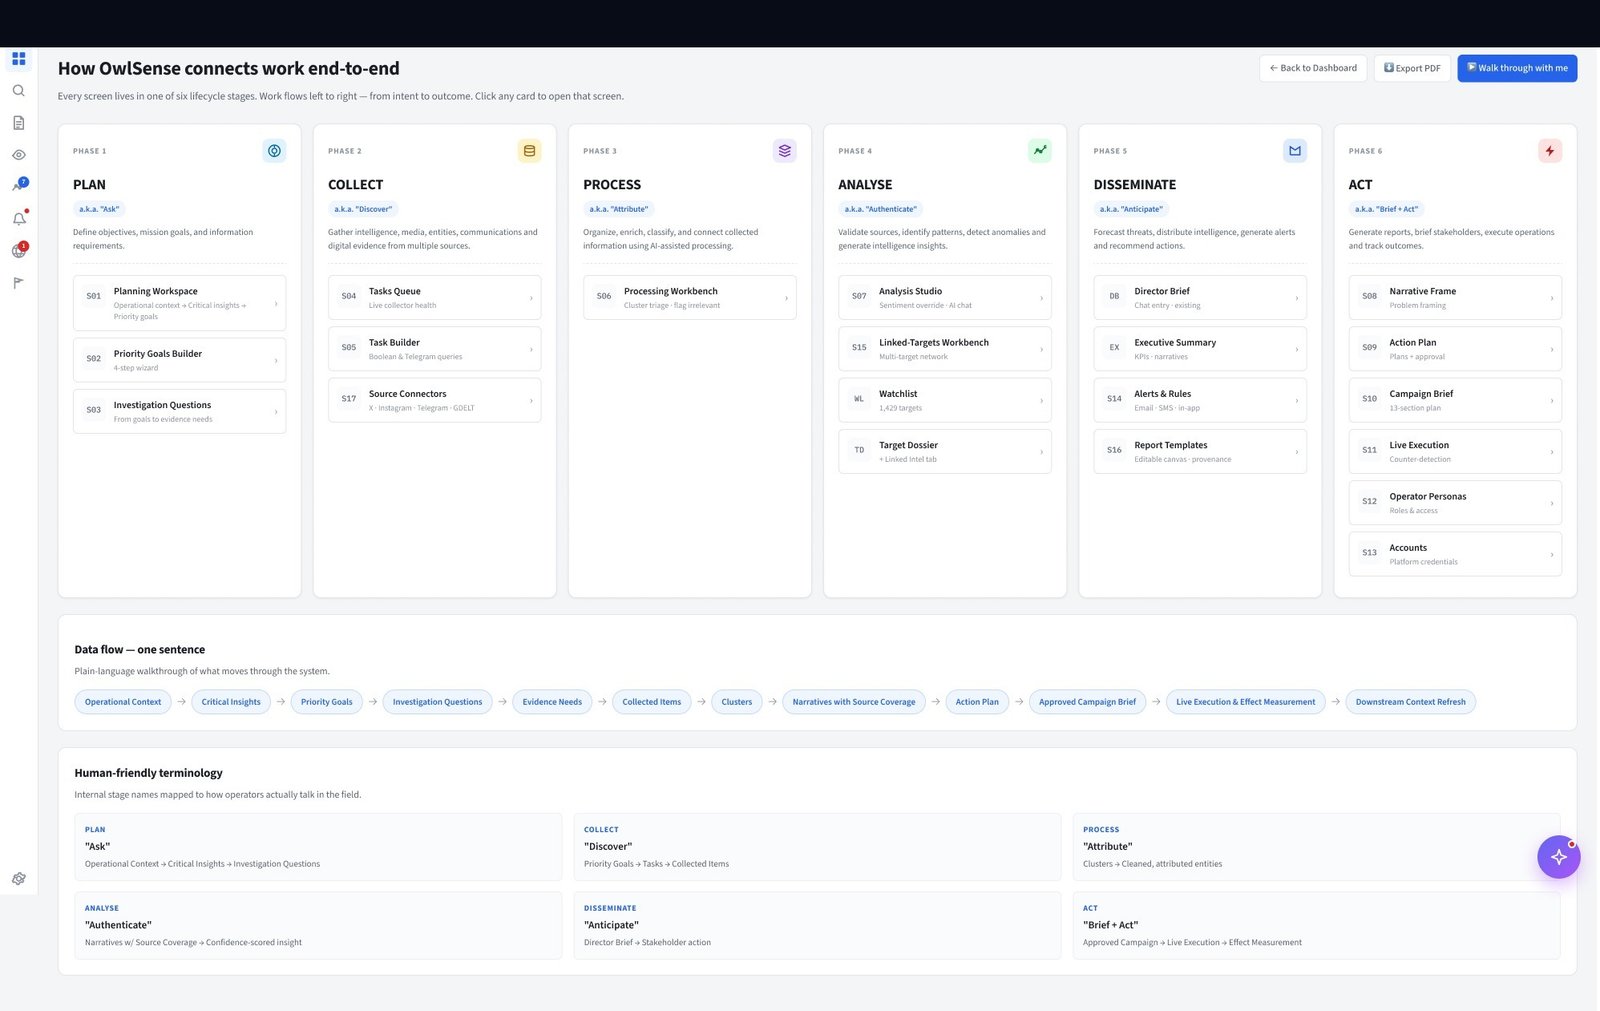Expand the Analysis Studio card chevron
1600x1011 pixels.
(x=1041, y=298)
